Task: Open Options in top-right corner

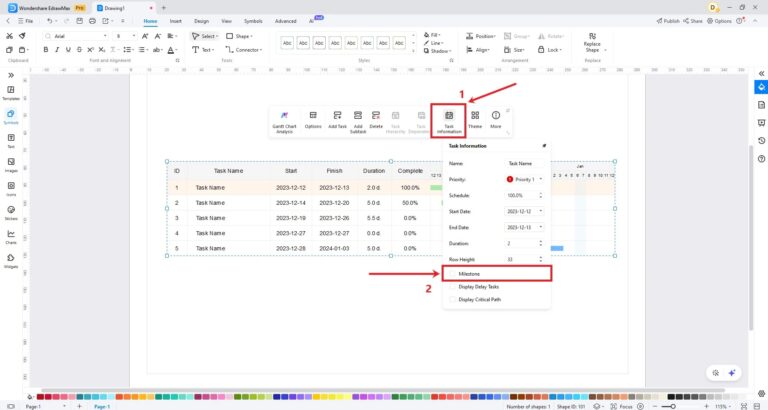Action: (x=719, y=21)
